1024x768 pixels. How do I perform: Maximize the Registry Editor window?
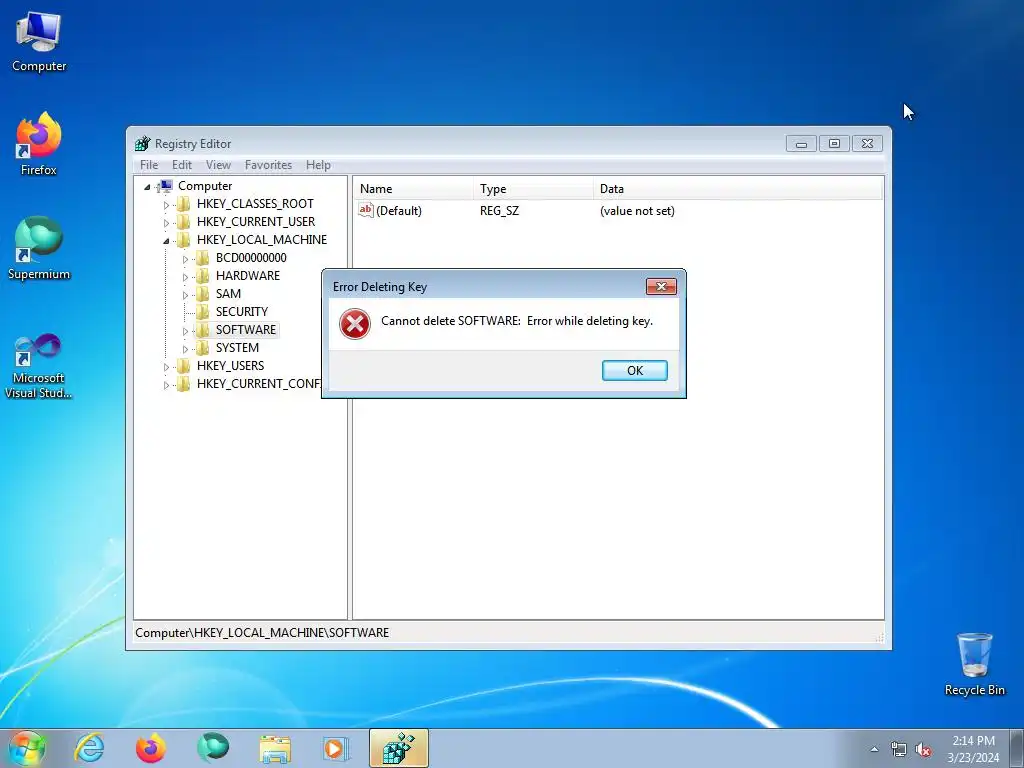(x=834, y=144)
